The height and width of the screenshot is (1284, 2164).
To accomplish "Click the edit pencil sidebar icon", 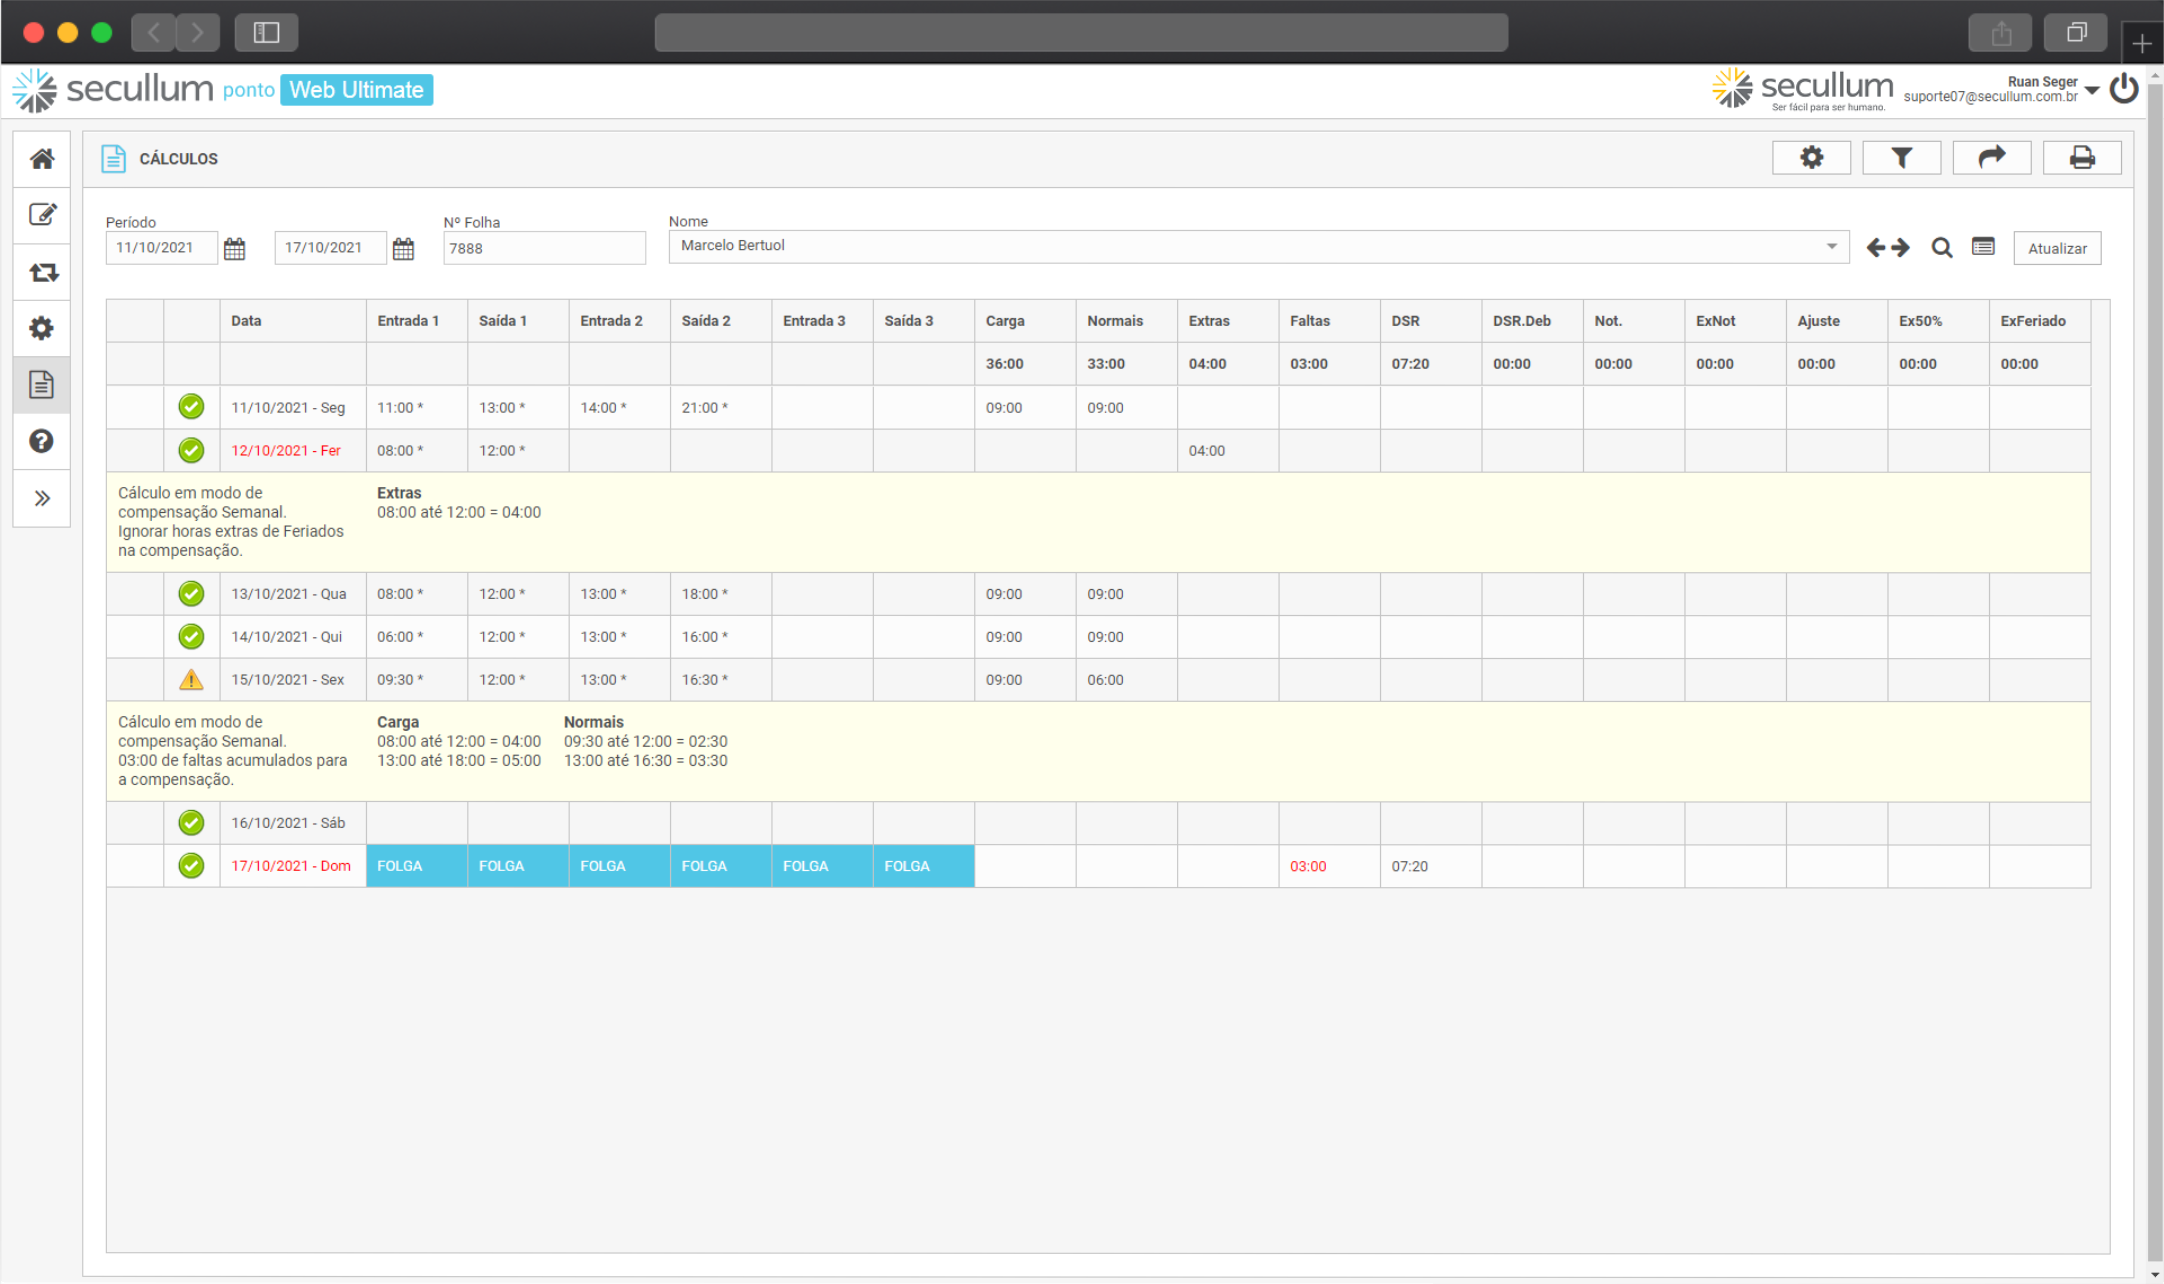I will click(42, 215).
